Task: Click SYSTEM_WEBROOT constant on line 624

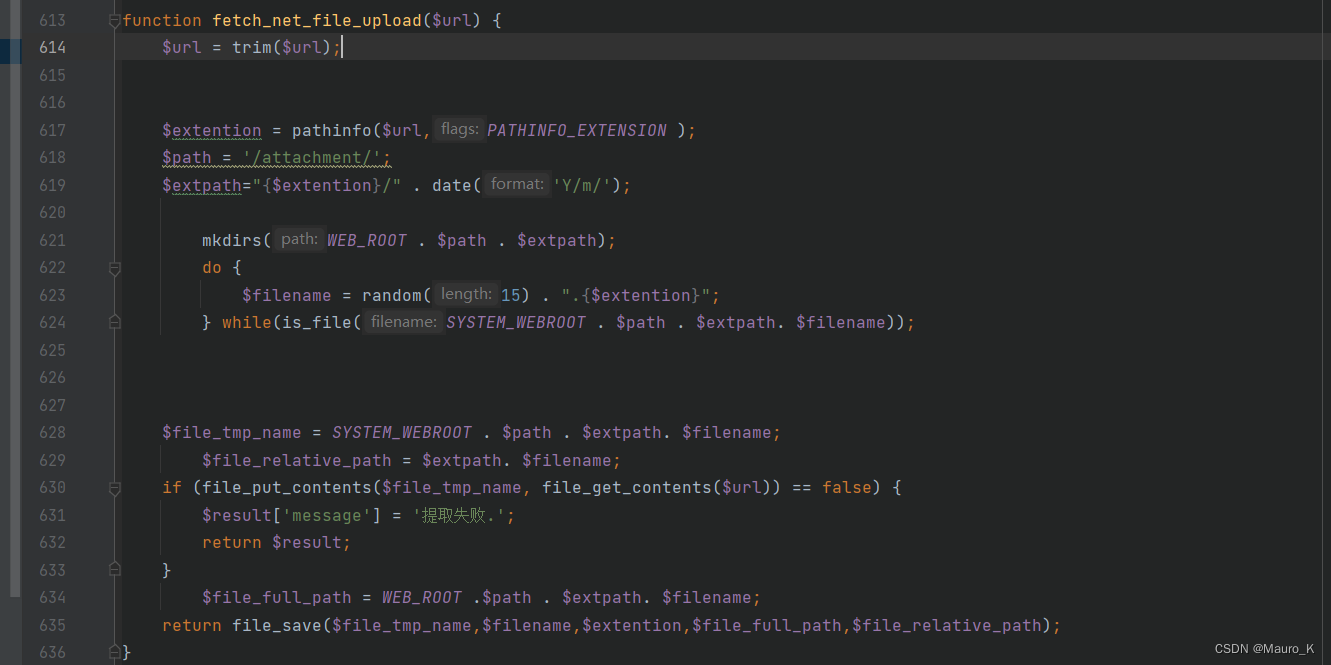Action: (x=516, y=322)
